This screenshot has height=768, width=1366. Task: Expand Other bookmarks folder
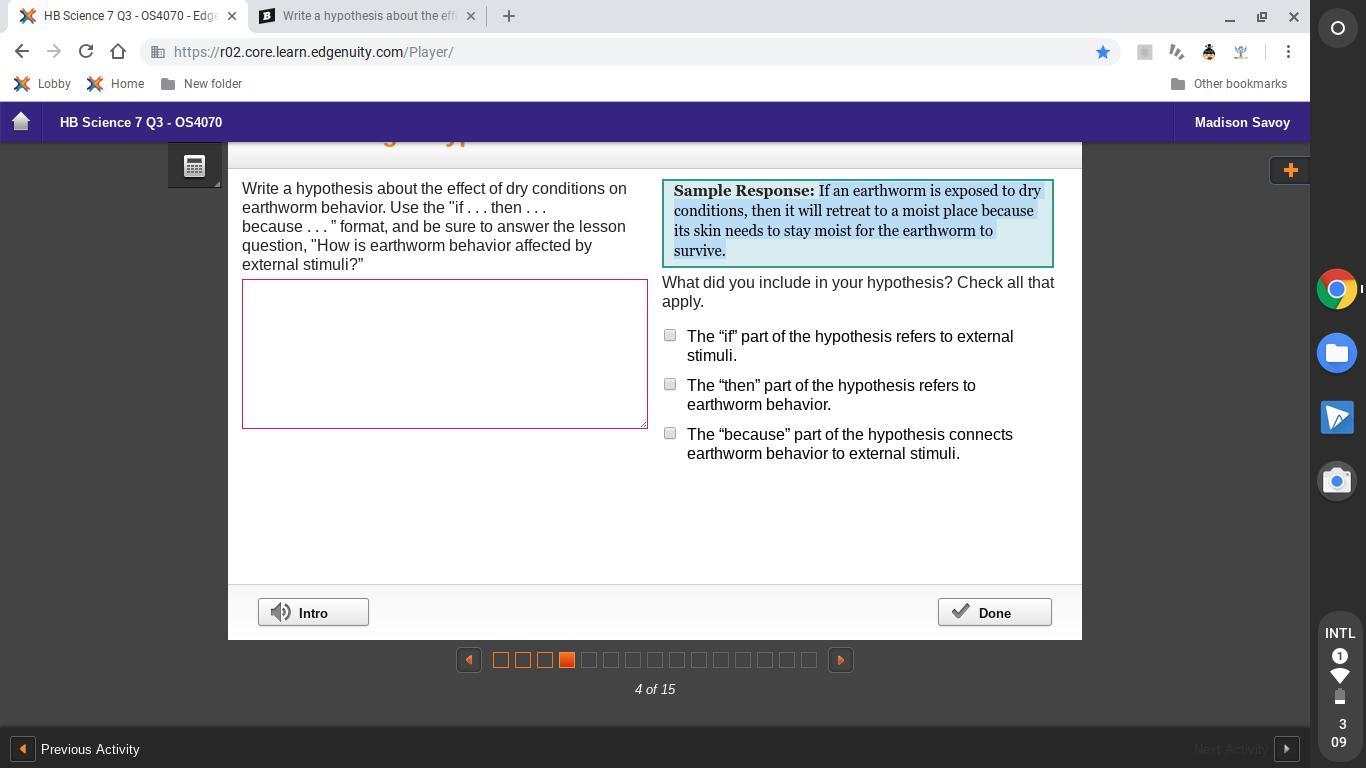pyautogui.click(x=1228, y=84)
